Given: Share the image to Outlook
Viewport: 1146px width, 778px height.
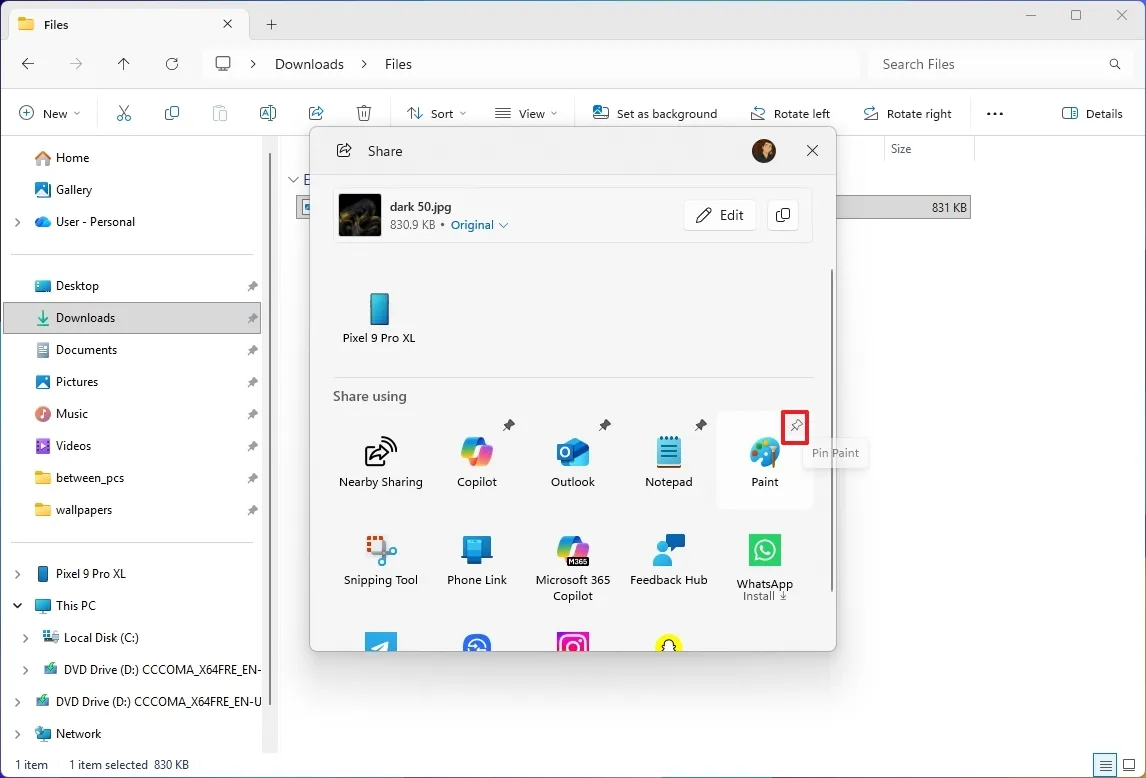Looking at the screenshot, I should [x=572, y=459].
